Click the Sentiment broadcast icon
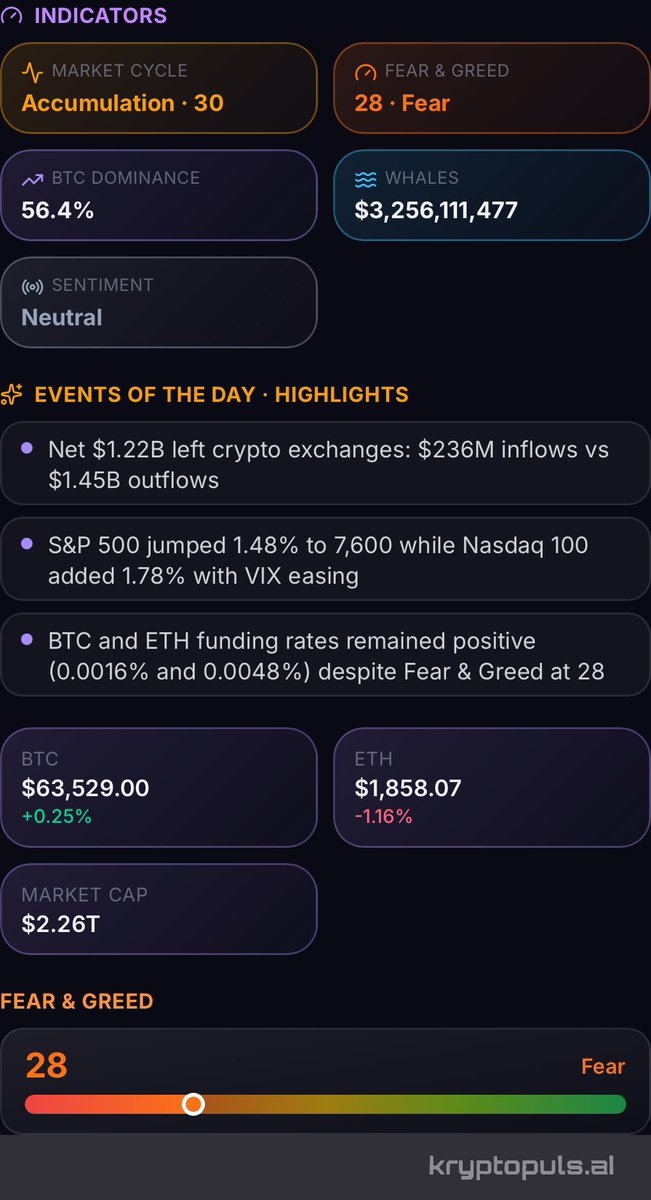The width and height of the screenshot is (651, 1200). click(x=33, y=286)
